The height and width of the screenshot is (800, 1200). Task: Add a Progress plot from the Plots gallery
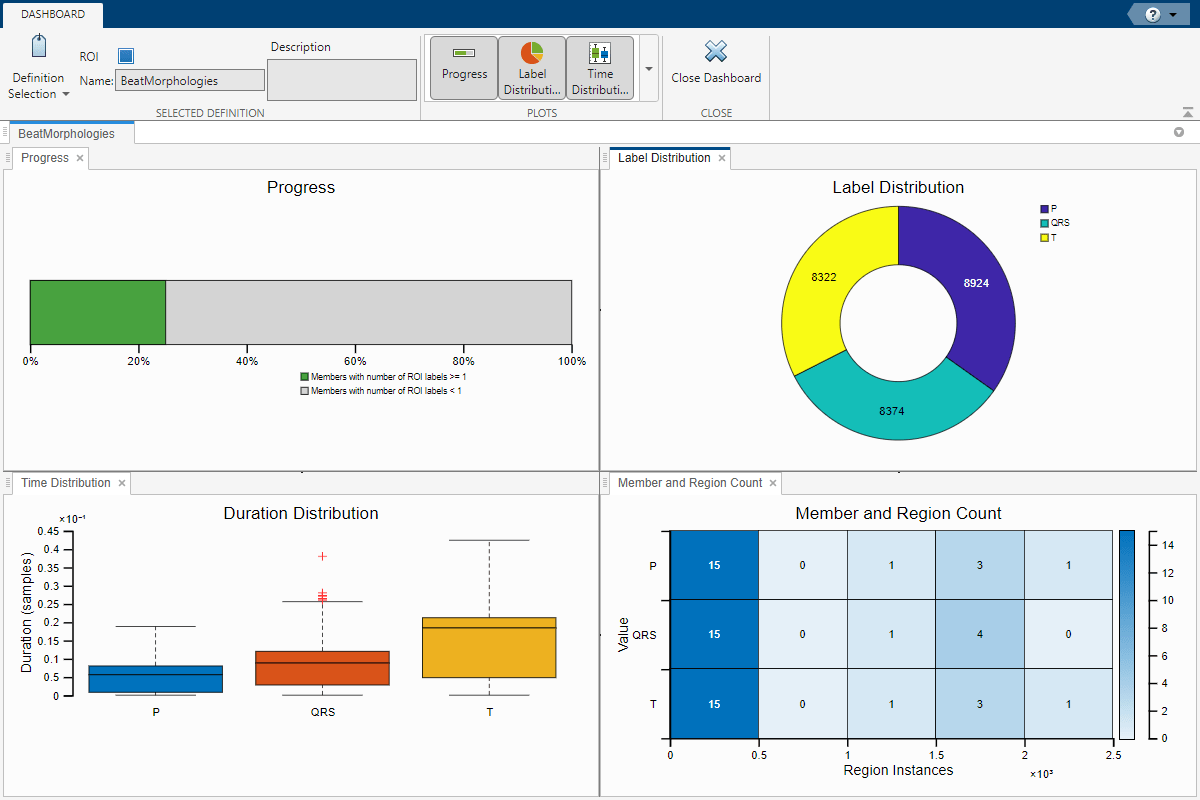click(463, 66)
